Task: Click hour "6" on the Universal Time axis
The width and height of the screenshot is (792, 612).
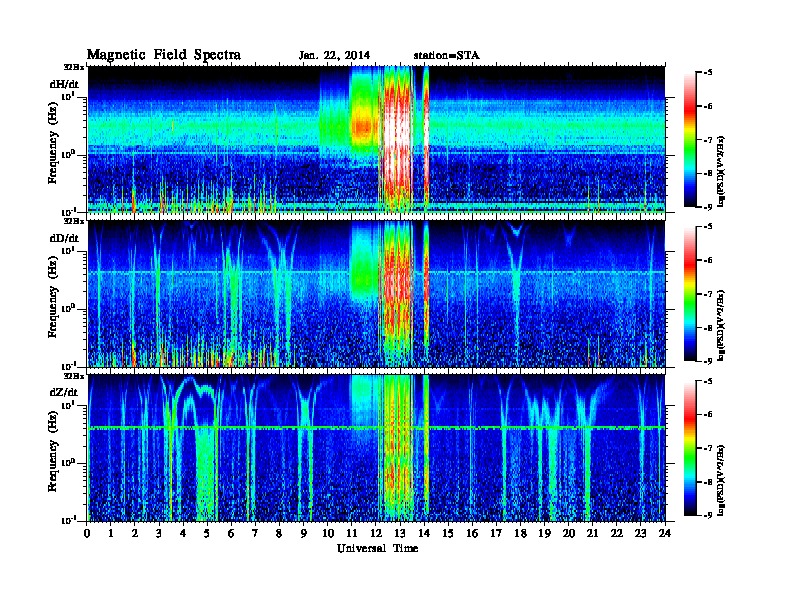Action: tap(231, 533)
